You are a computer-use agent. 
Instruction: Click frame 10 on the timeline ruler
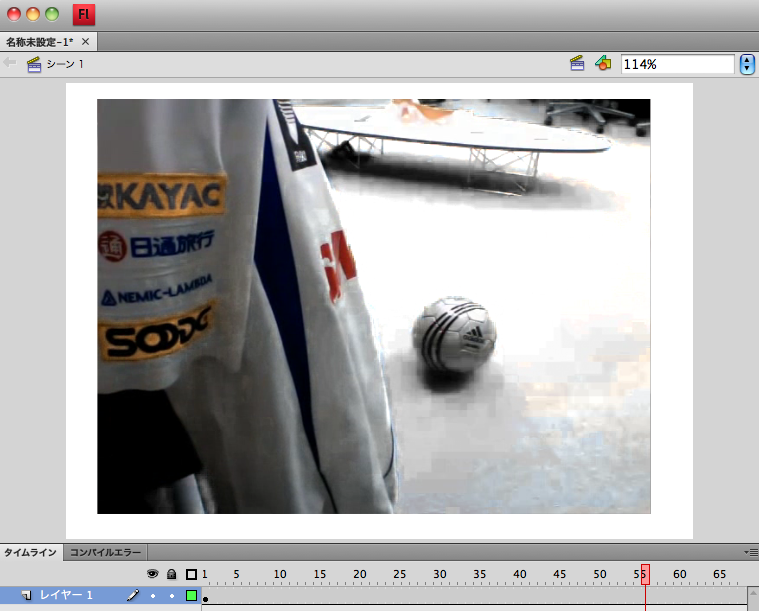tap(280, 574)
